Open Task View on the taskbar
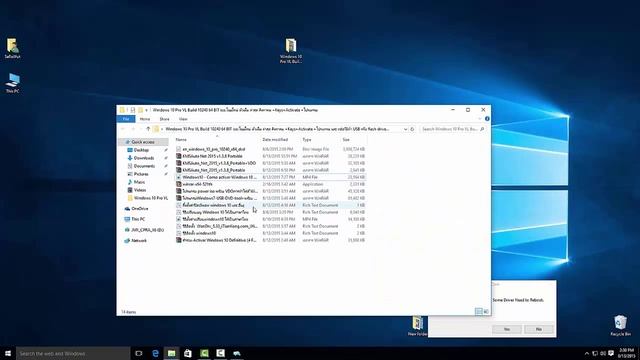The image size is (640, 360). coord(139,353)
